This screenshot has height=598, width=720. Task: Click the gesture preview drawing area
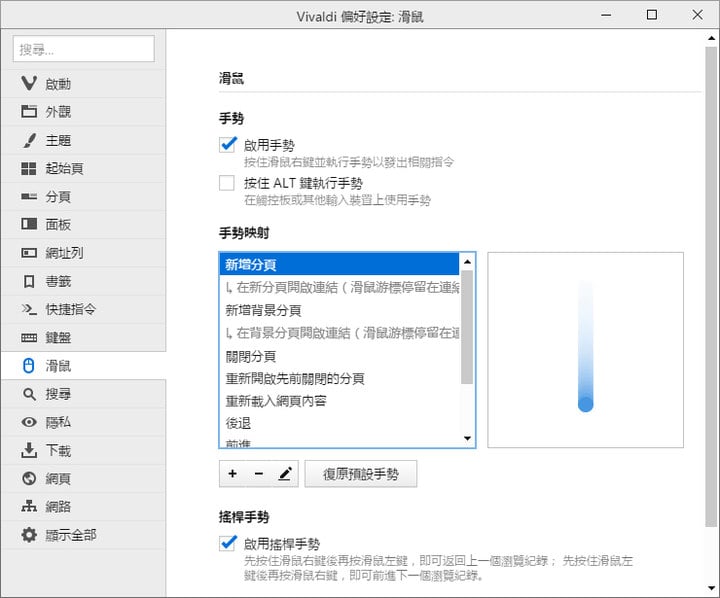[x=585, y=350]
